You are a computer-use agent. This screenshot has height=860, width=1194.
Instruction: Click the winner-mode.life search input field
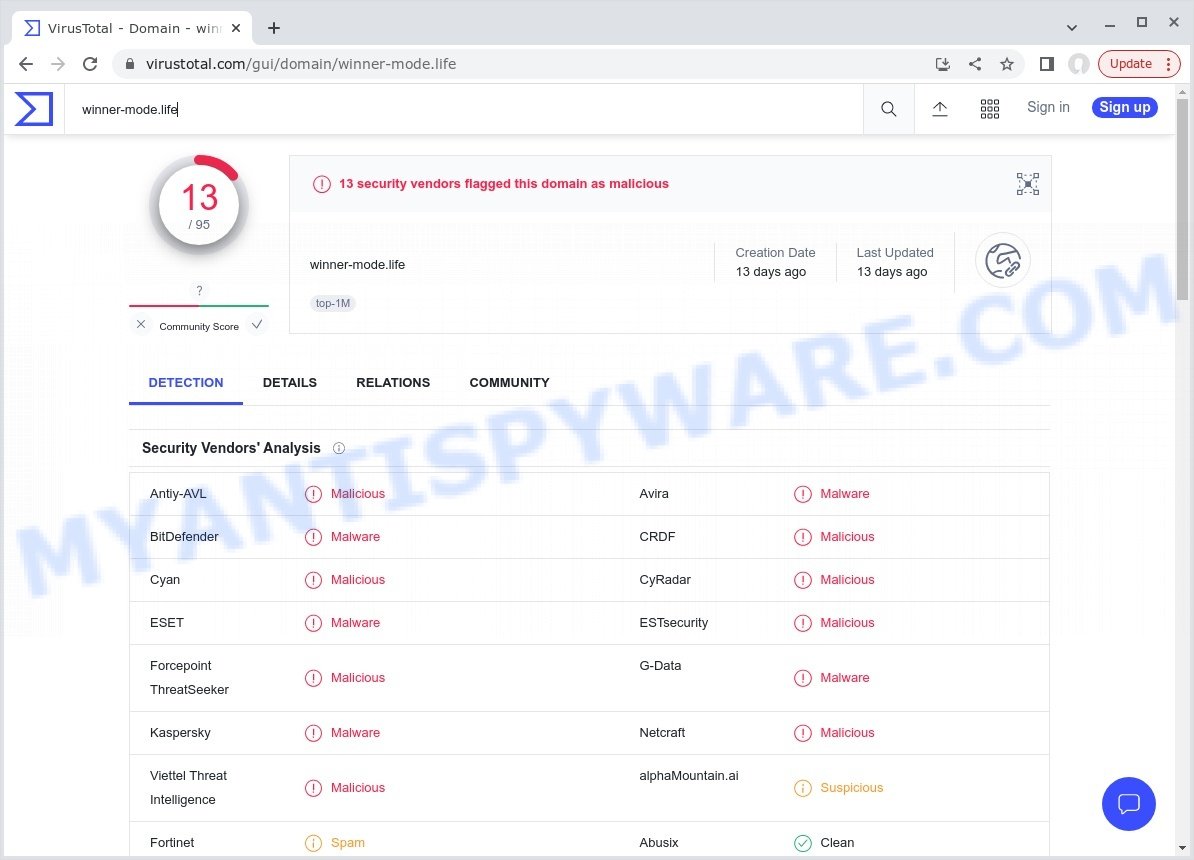(465, 109)
